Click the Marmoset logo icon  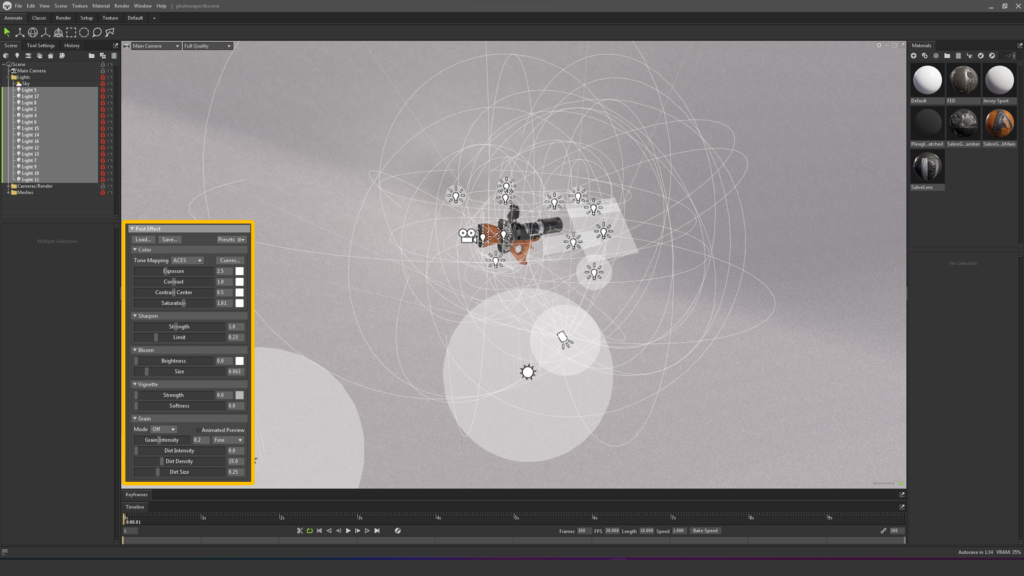pyautogui.click(x=7, y=6)
